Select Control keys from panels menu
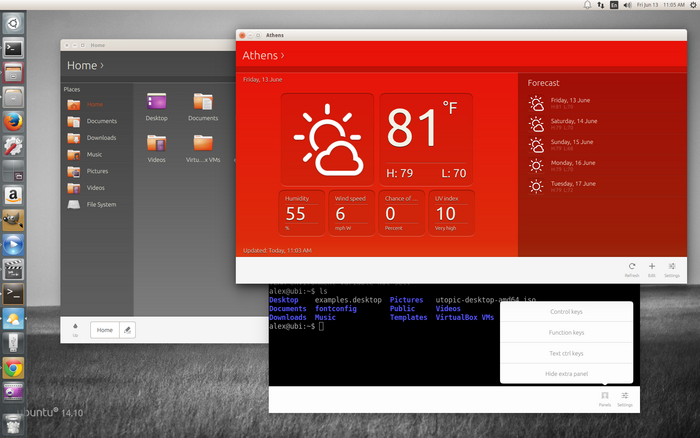The height and width of the screenshot is (438, 700). (x=566, y=312)
